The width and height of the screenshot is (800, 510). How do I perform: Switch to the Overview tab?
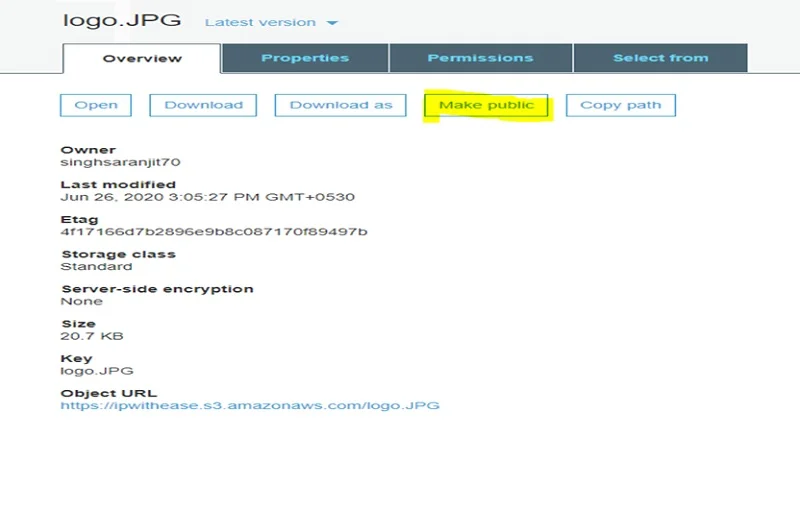pyautogui.click(x=142, y=58)
